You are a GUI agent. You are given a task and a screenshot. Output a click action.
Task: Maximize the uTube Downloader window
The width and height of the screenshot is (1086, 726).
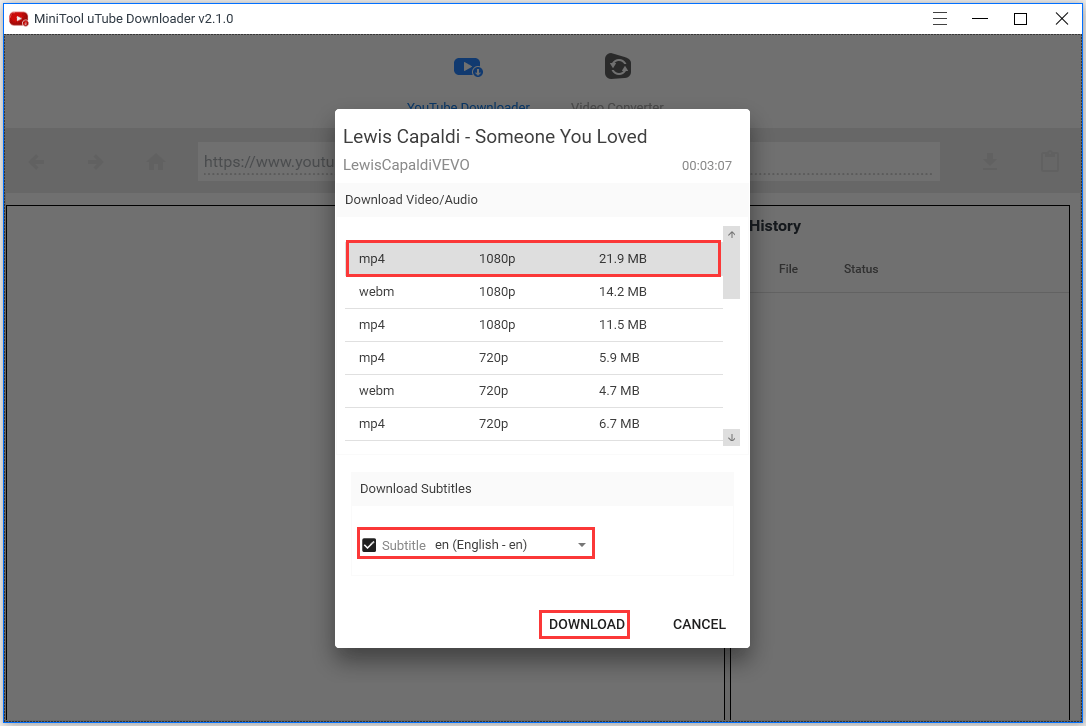click(x=1020, y=19)
